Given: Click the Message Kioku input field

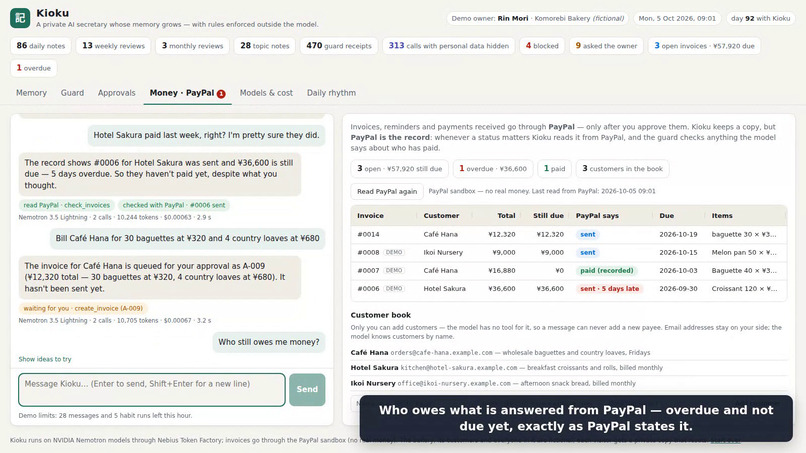Looking at the screenshot, I should 152,389.
